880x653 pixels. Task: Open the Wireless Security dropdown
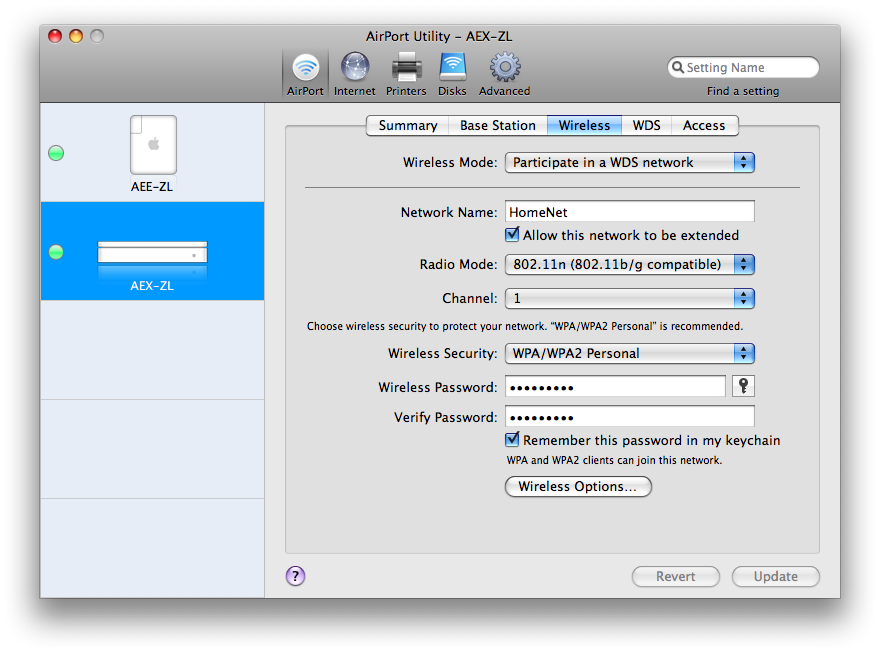[630, 353]
